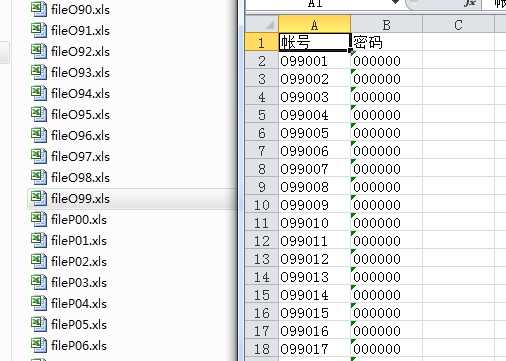Image resolution: width=506 pixels, height=361 pixels.
Task: Click cell containing 099005
Action: [315, 133]
